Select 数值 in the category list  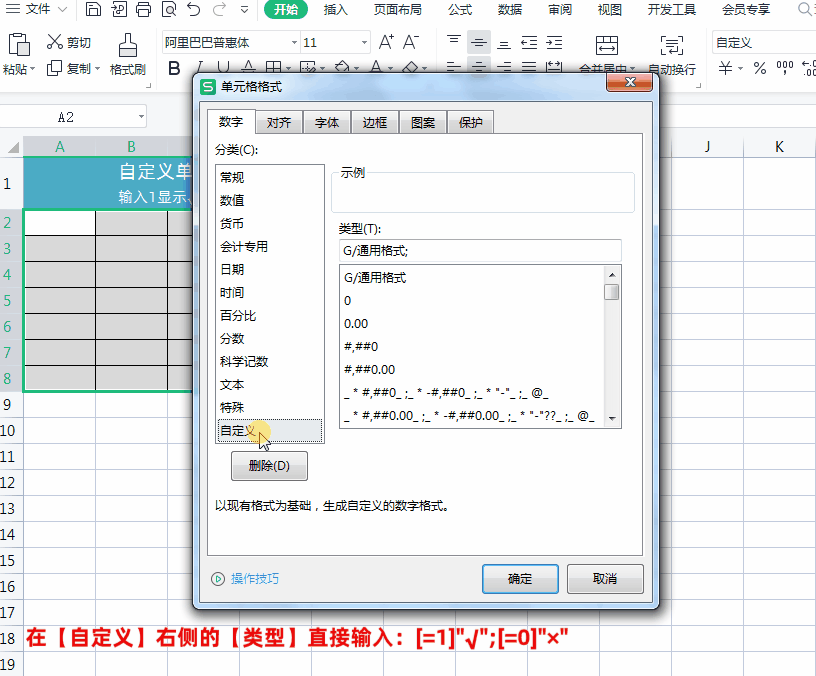270,200
